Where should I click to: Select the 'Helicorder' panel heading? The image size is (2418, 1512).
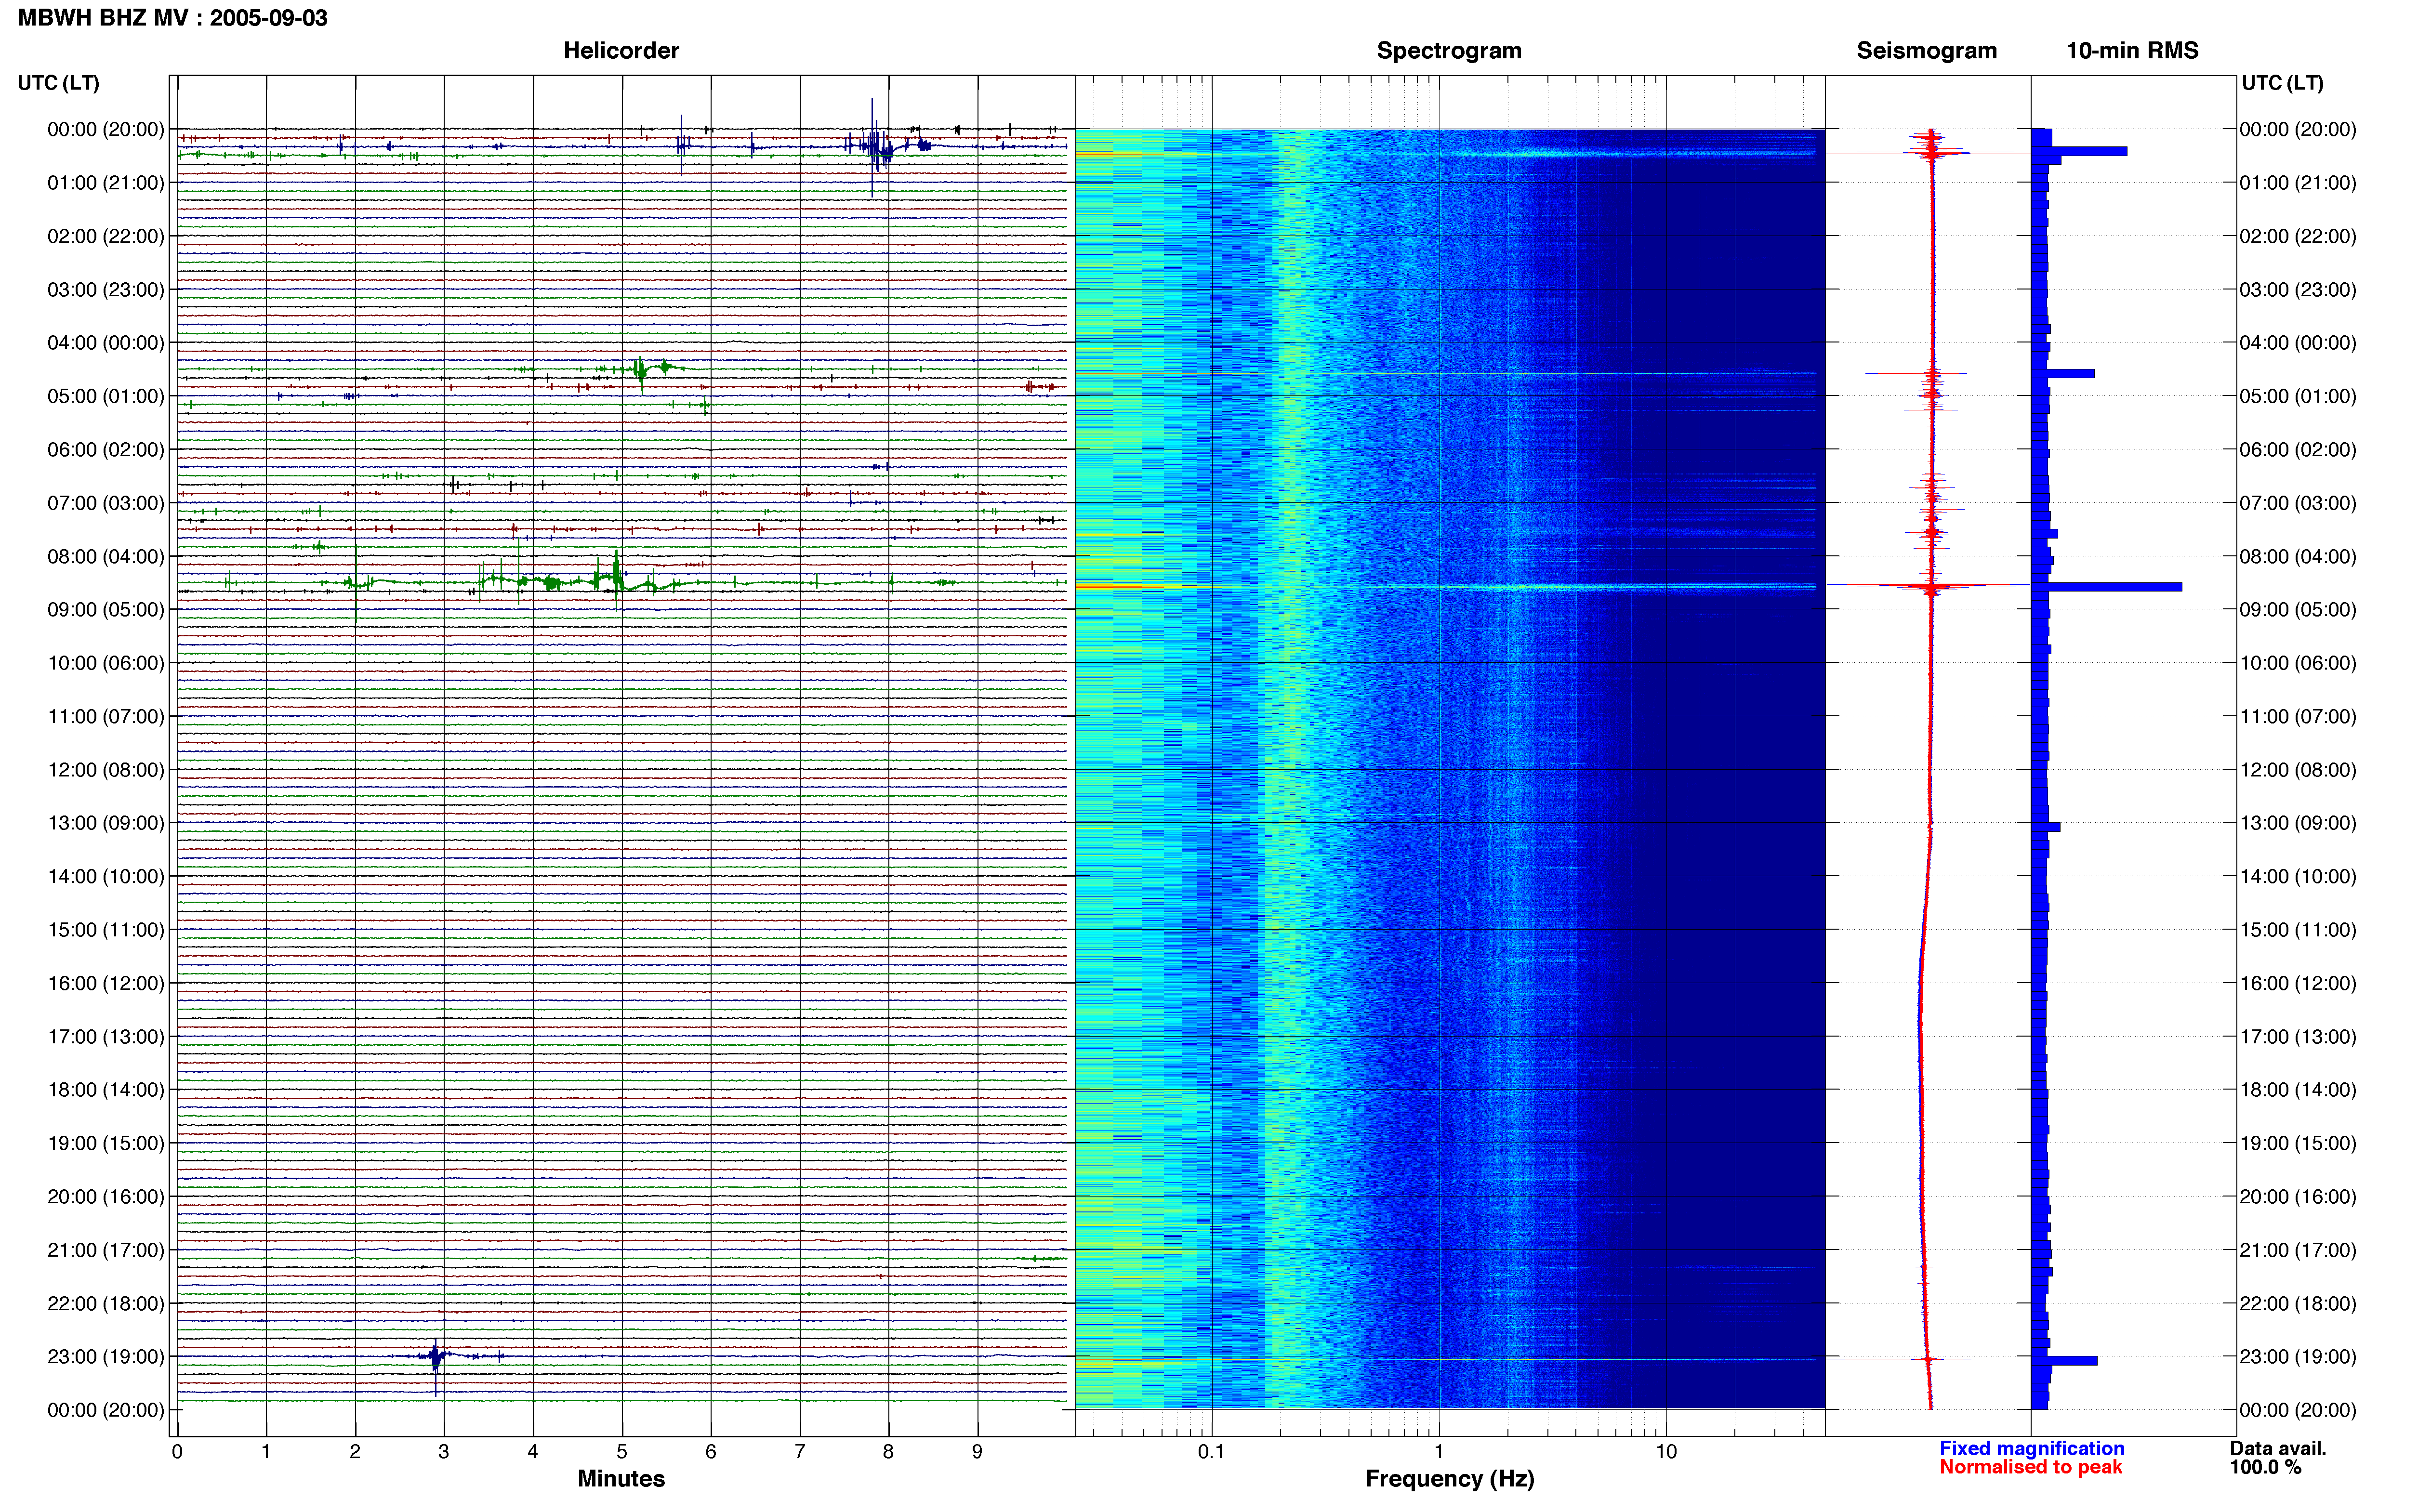click(x=621, y=50)
